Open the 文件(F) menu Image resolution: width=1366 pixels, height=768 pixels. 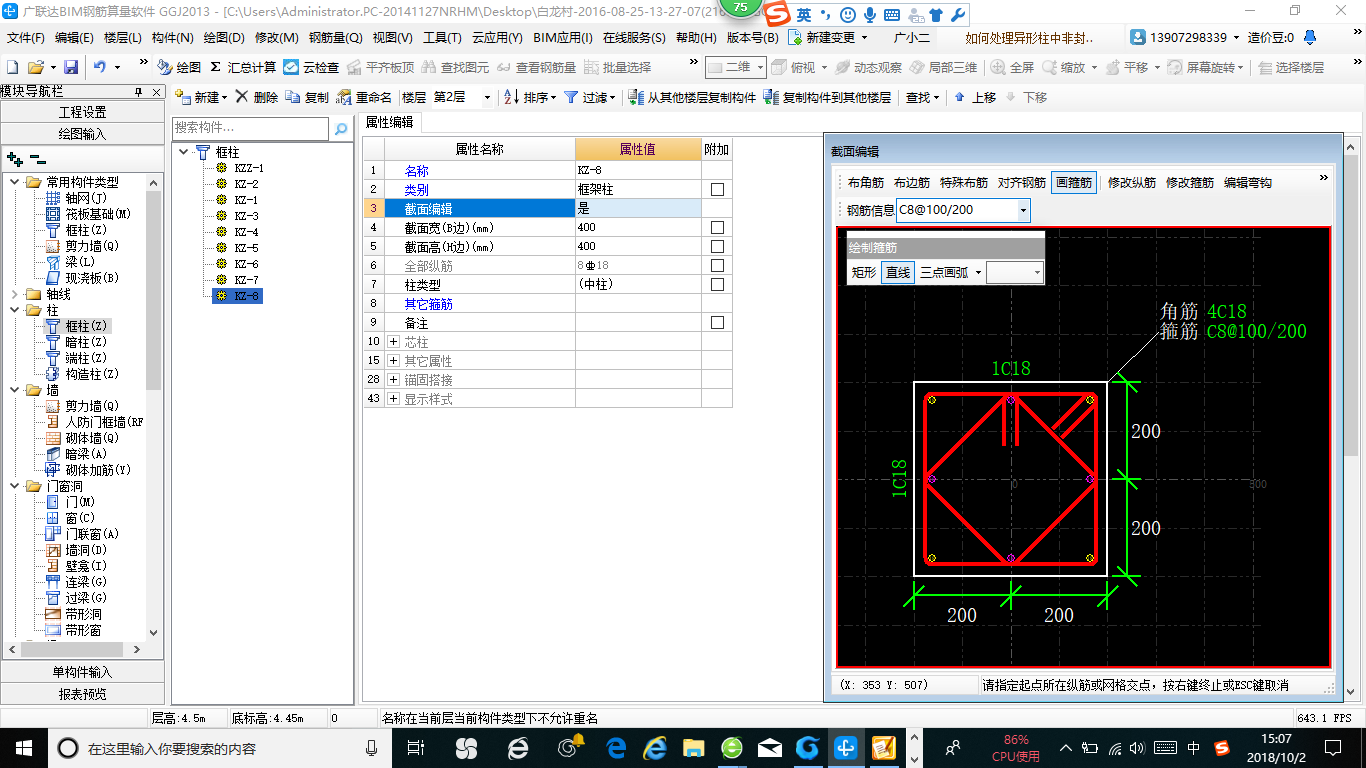coord(26,38)
